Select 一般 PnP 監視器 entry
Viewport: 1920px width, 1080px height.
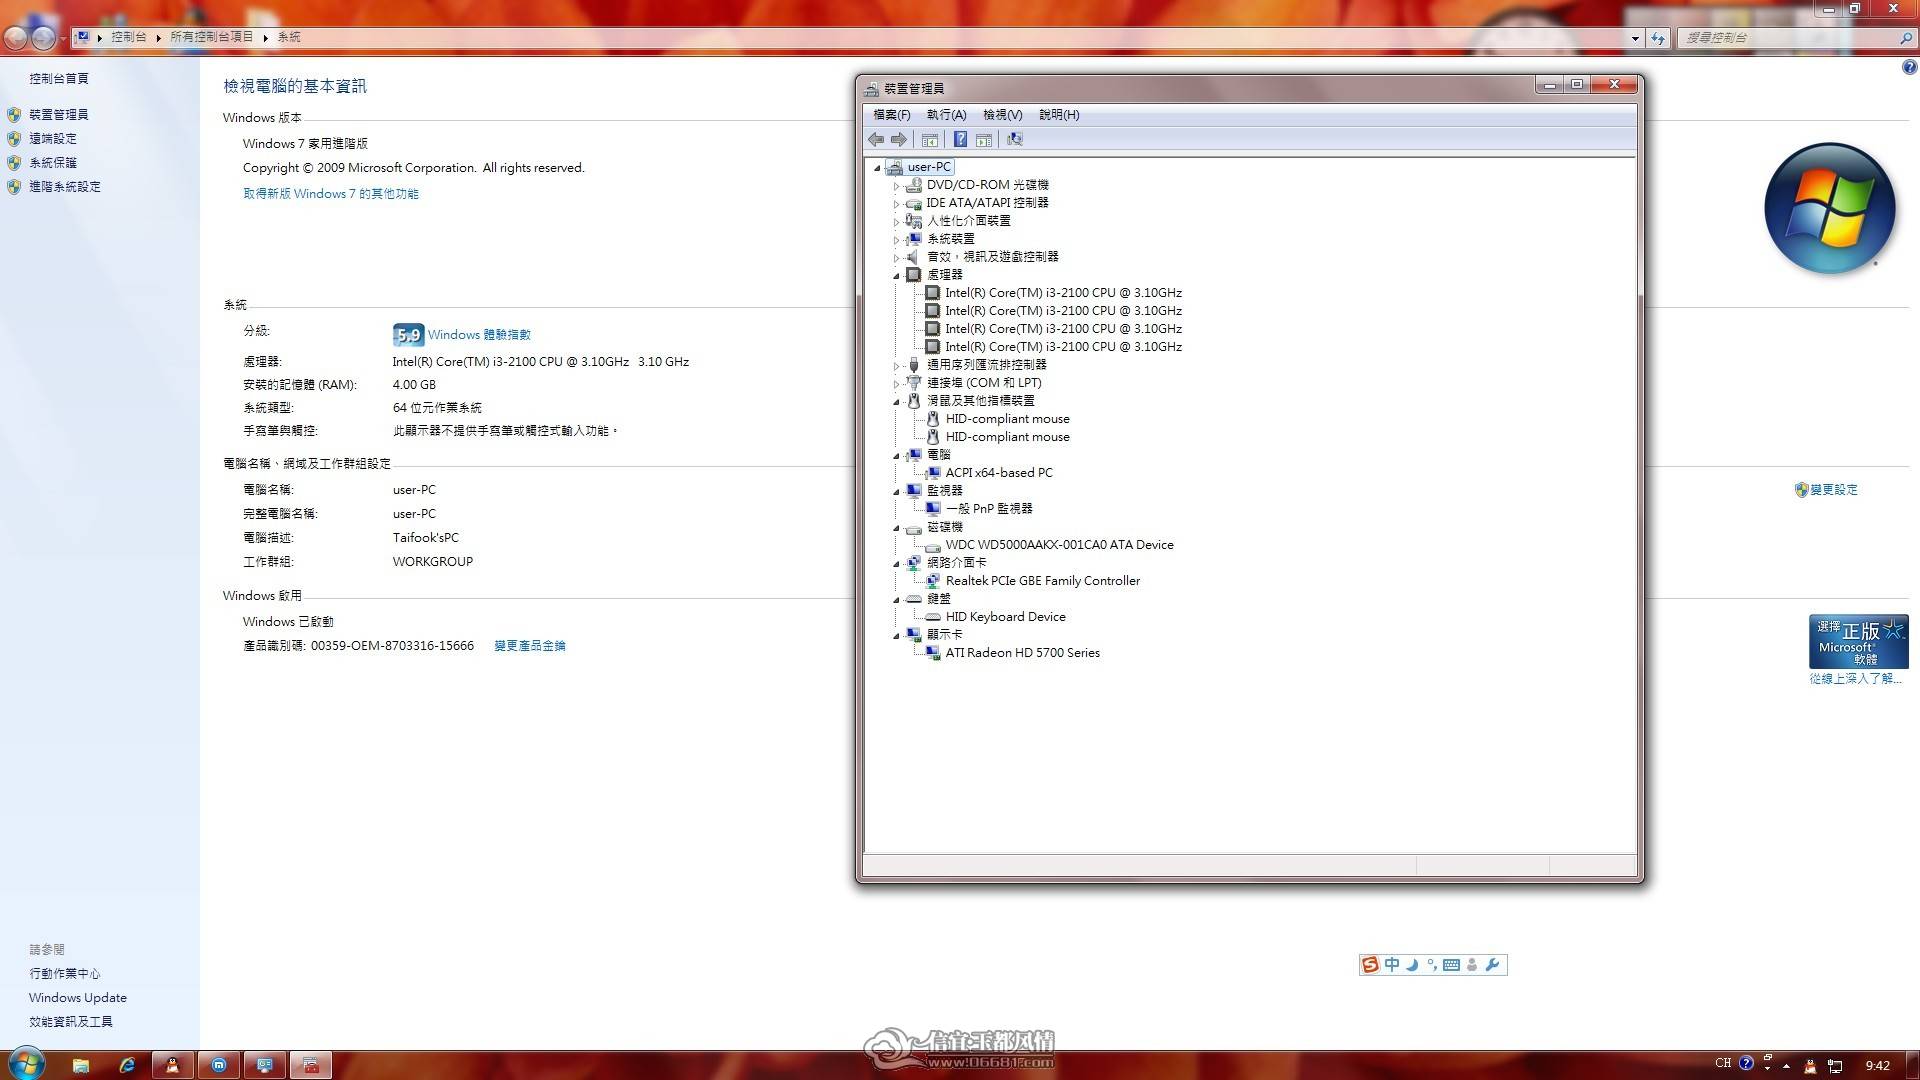pos(988,509)
